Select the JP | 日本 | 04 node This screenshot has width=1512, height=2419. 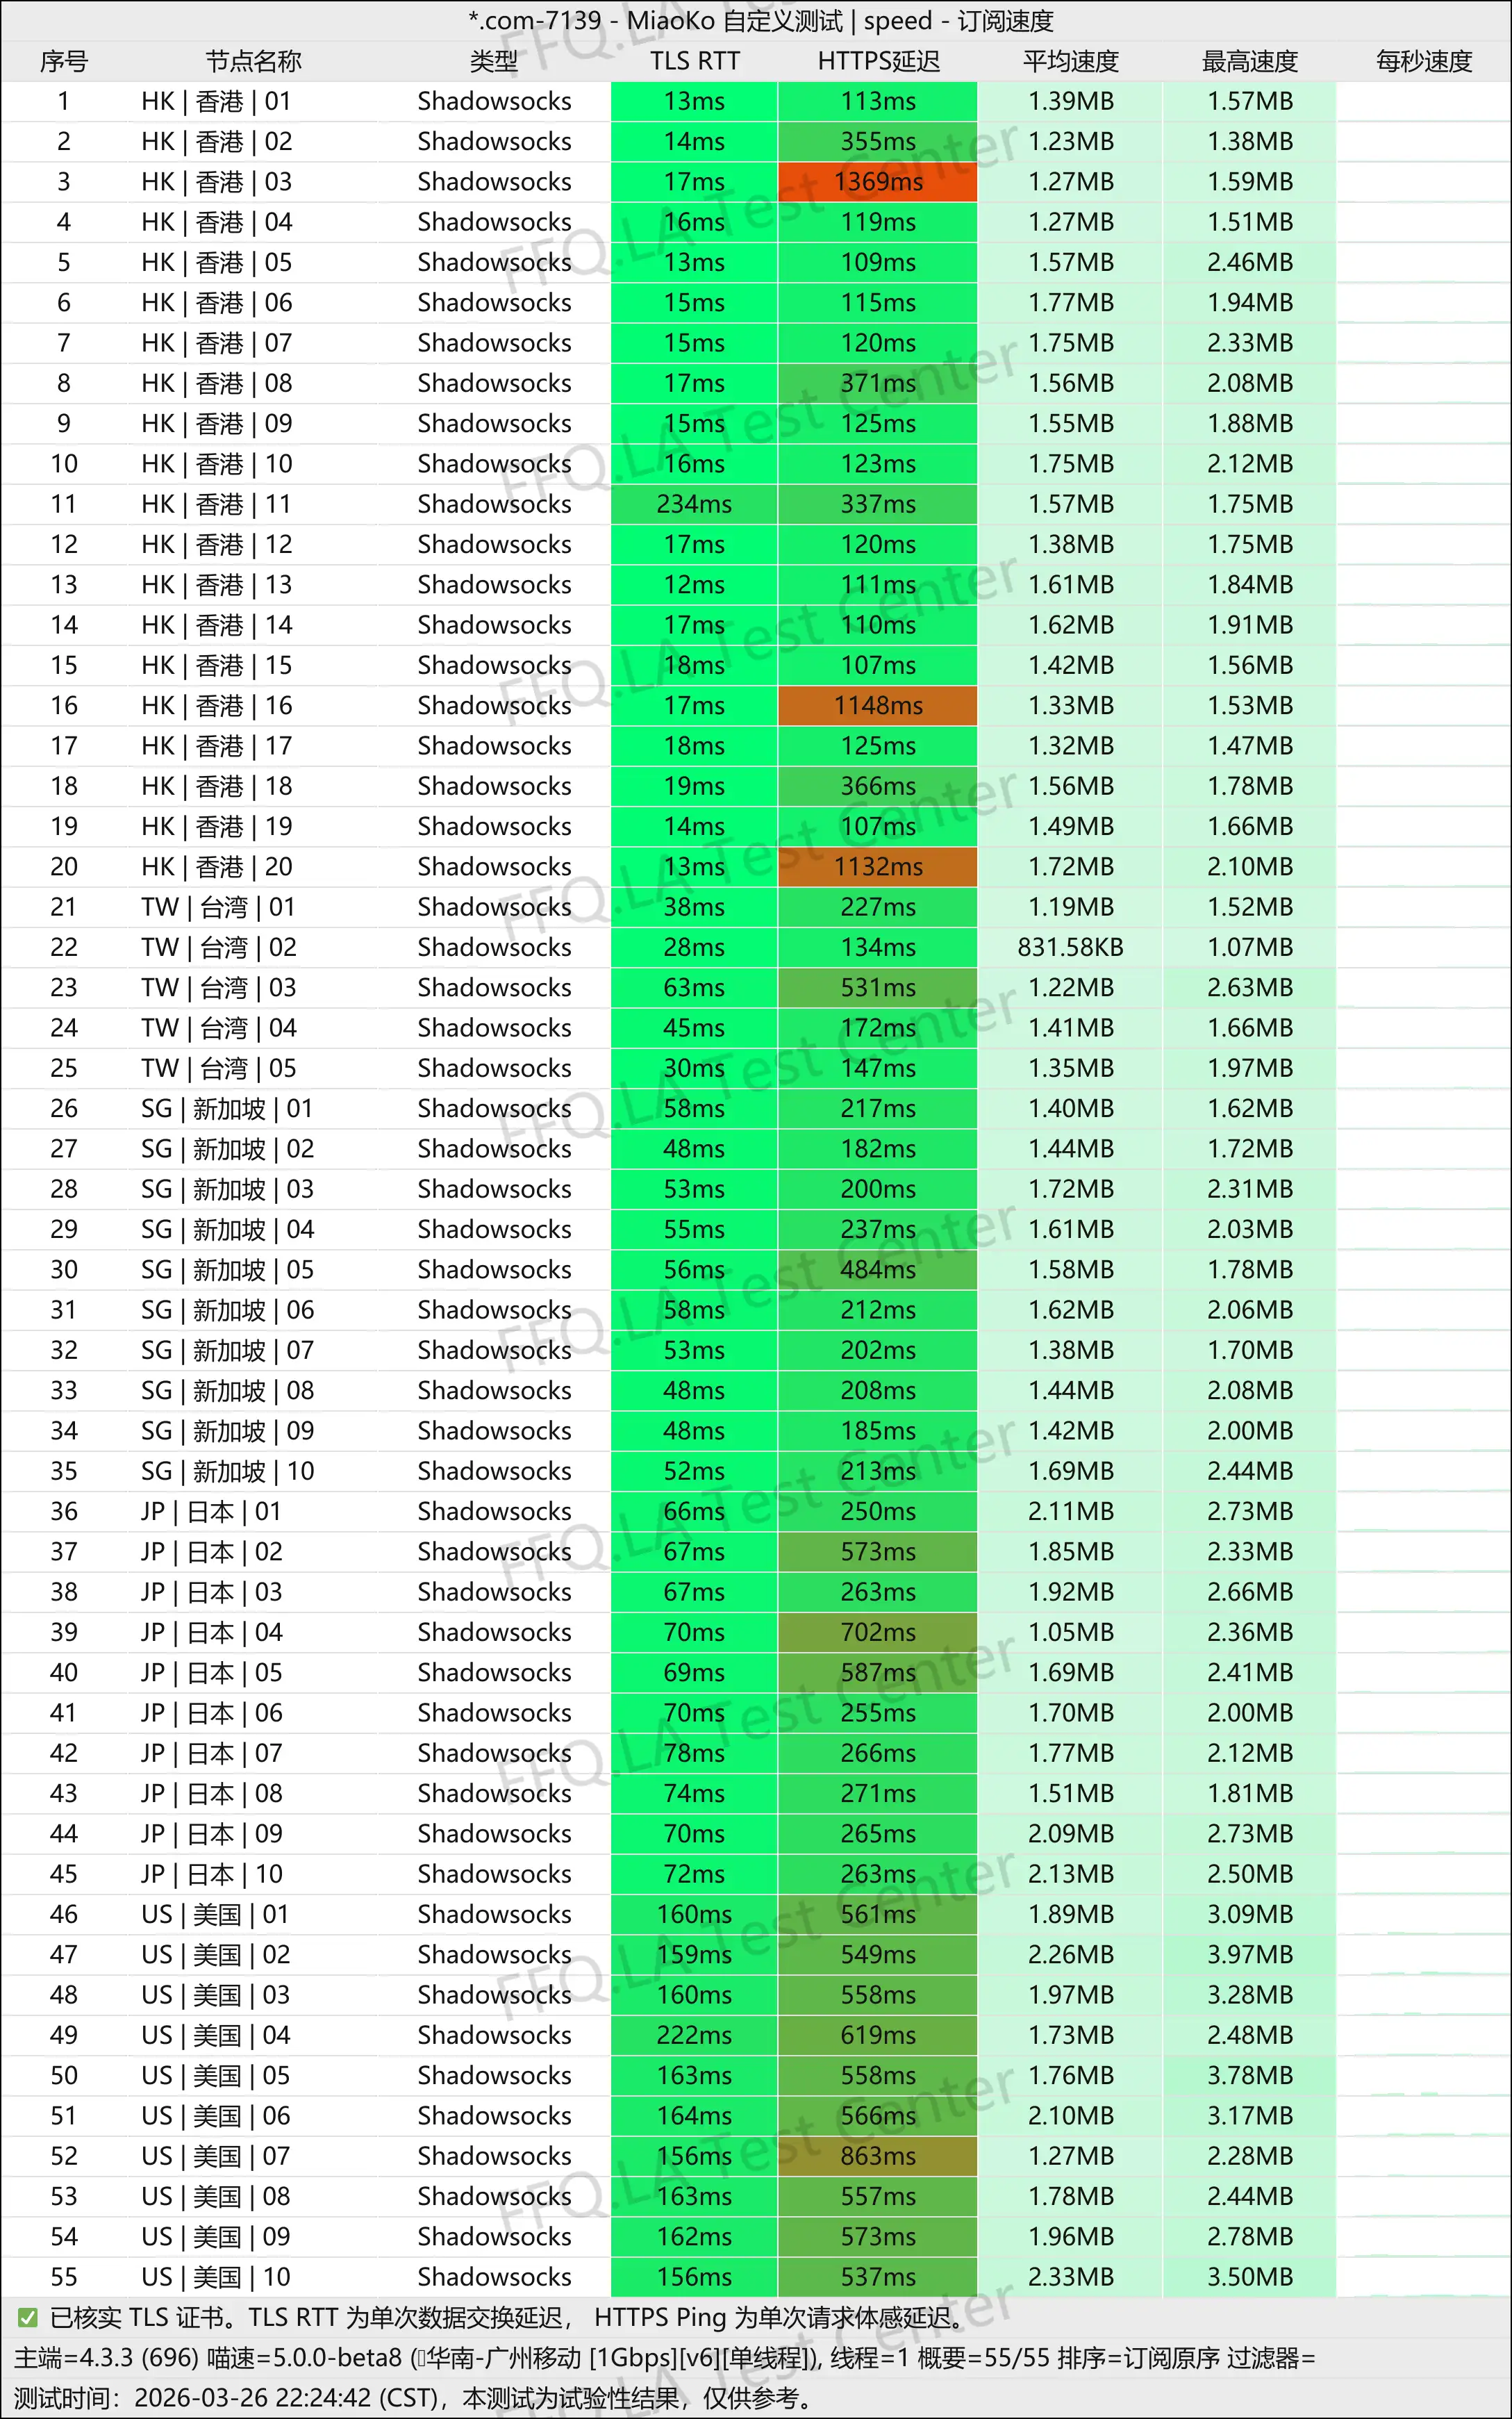[212, 1632]
